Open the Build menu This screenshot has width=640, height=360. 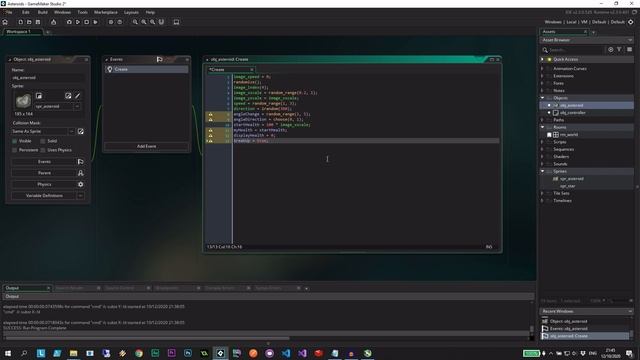point(42,12)
